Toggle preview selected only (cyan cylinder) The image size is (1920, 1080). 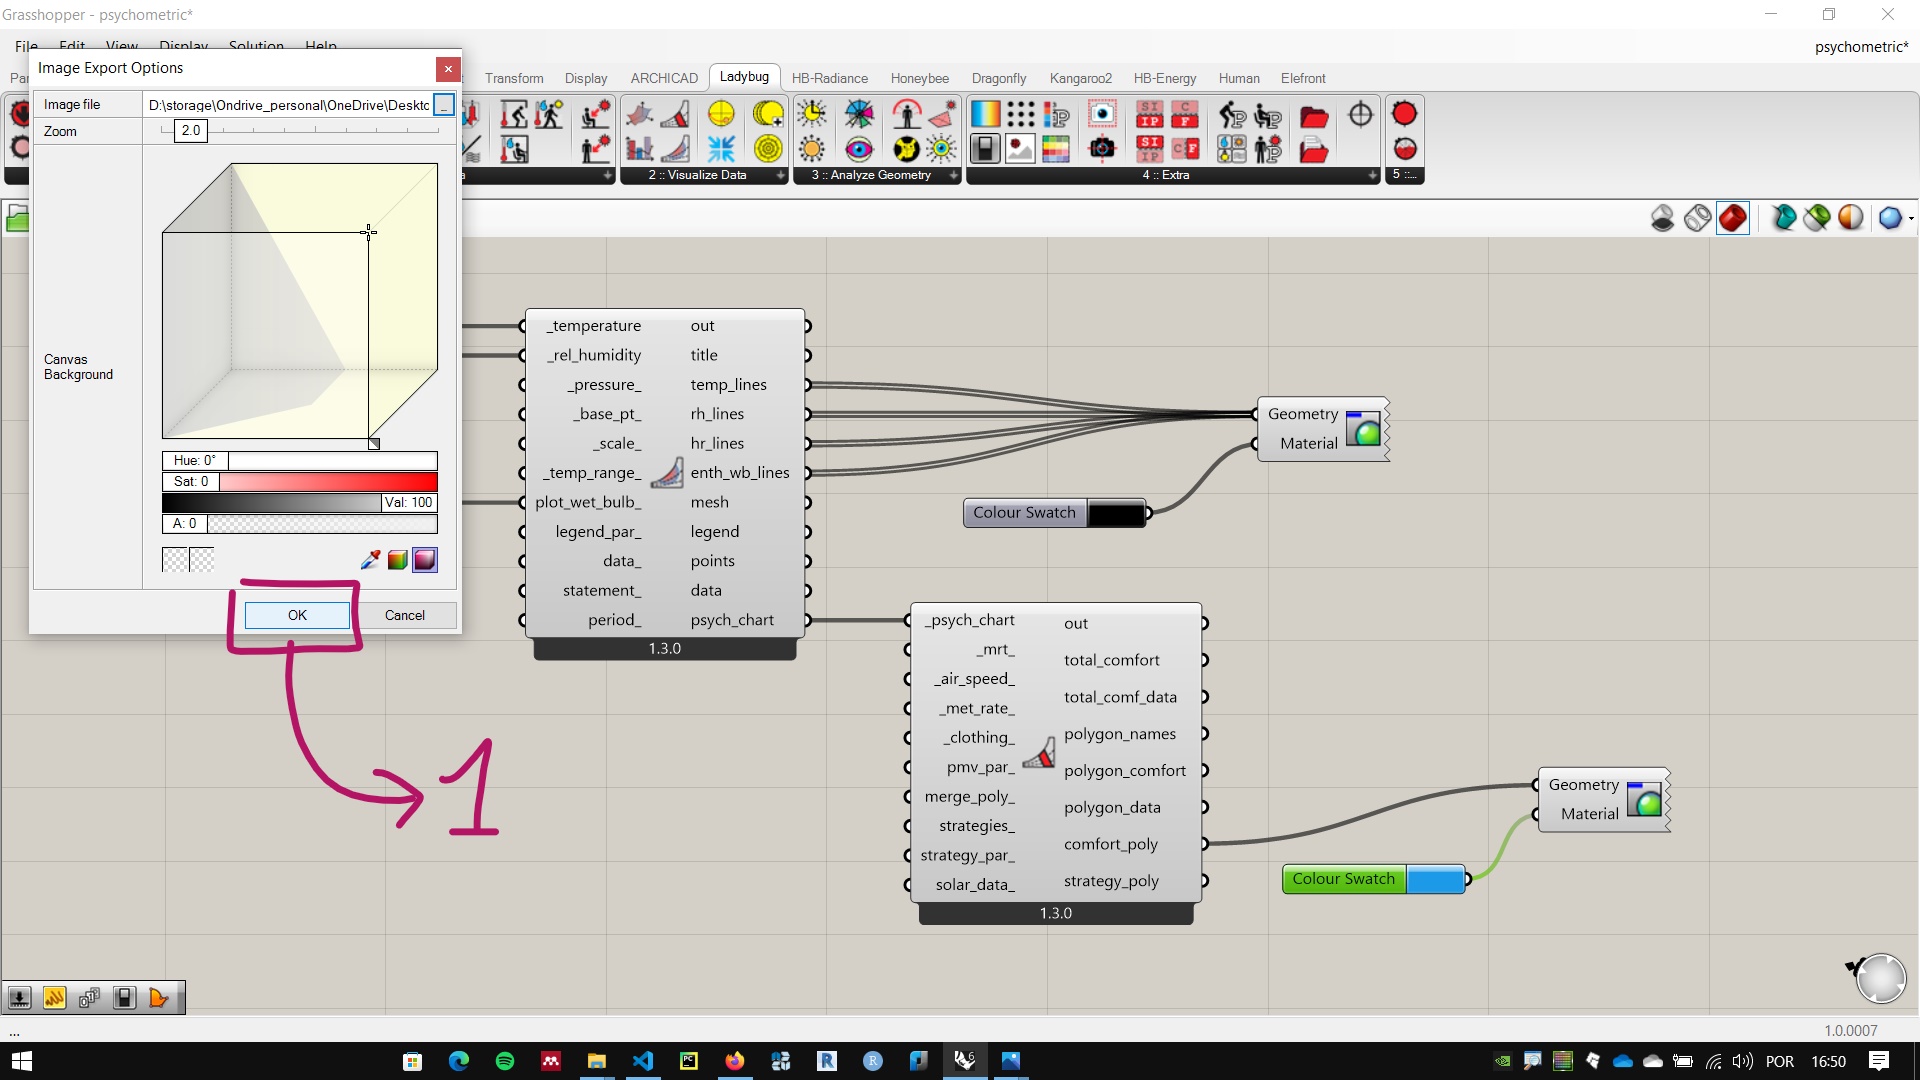[x=1783, y=217]
